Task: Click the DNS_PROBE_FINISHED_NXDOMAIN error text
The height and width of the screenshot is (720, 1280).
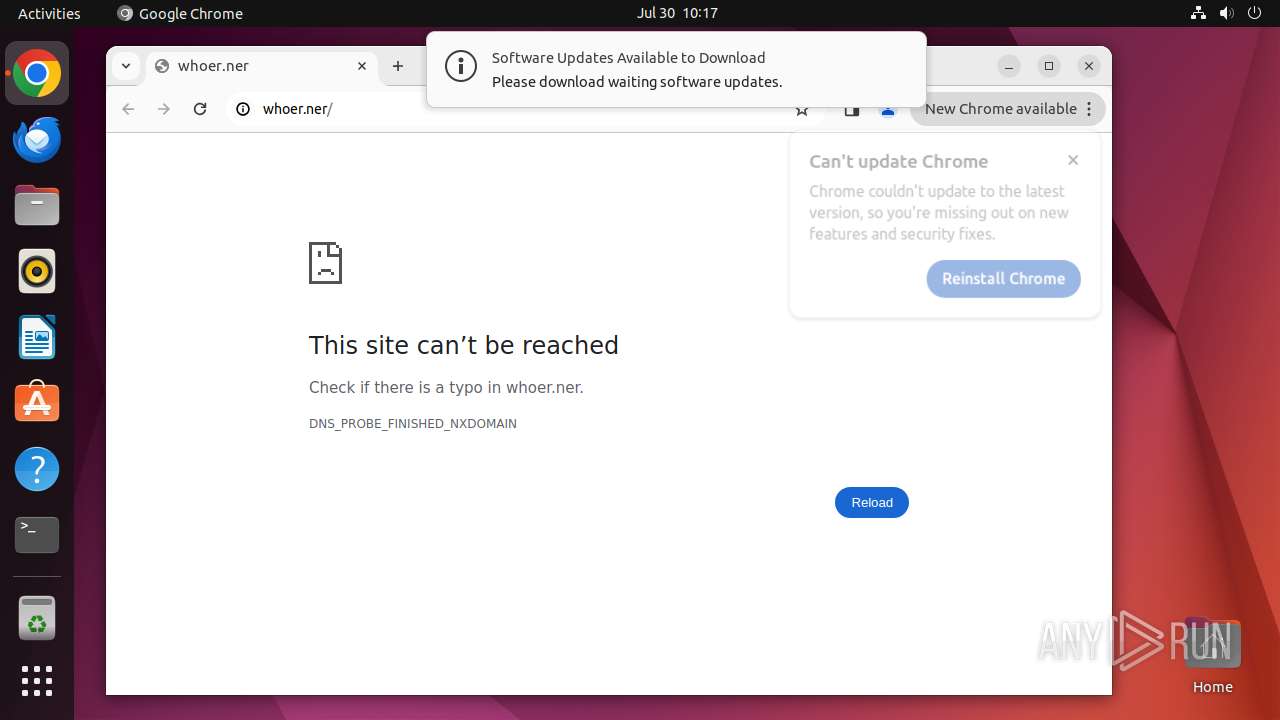Action: click(413, 424)
